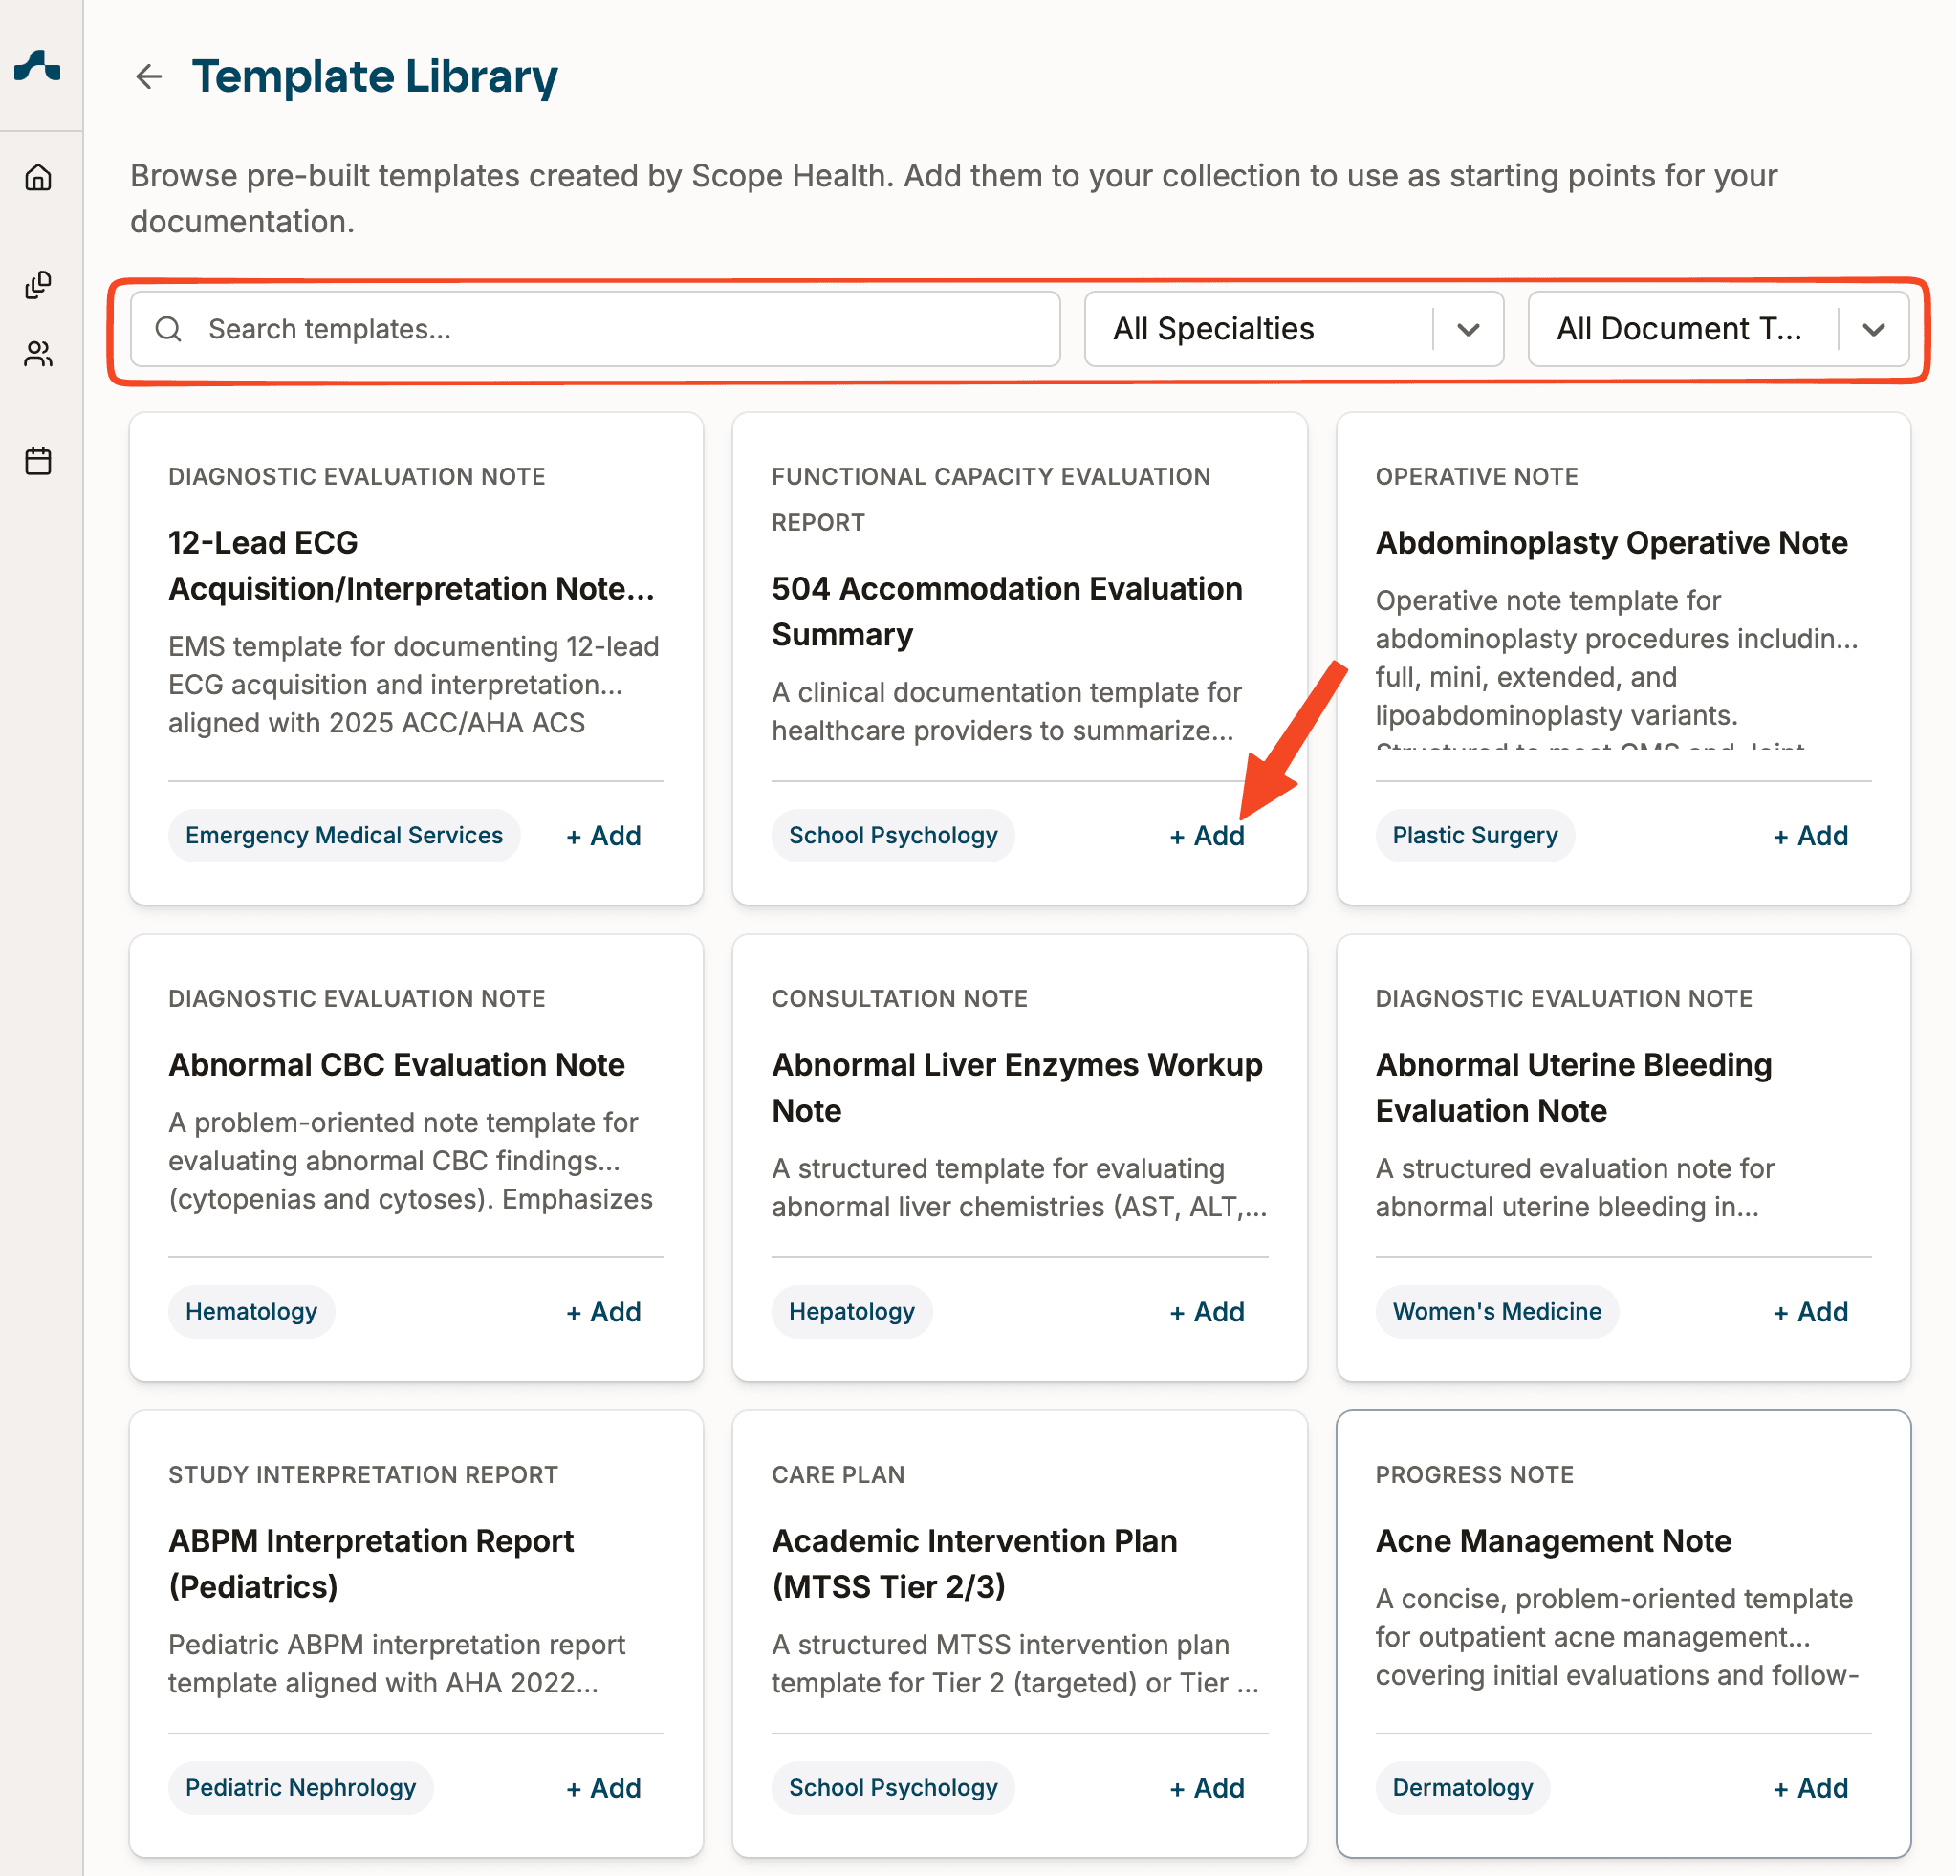1960x1876 pixels.
Task: Click the Emergency Medical Services specialty tag
Action: (344, 836)
